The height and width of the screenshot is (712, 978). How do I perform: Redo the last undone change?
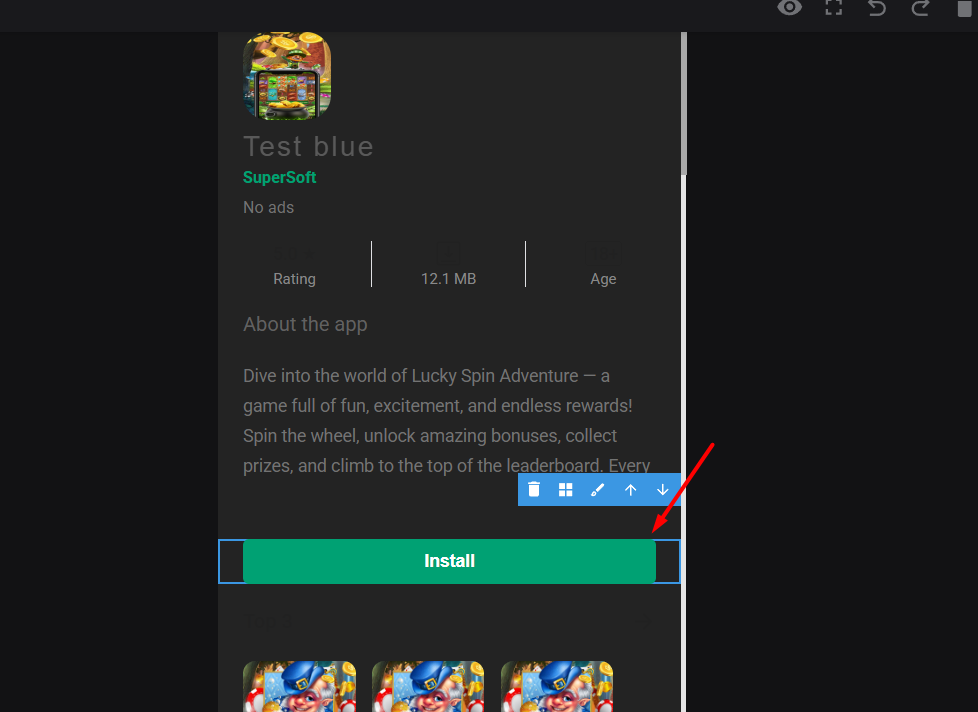click(920, 9)
